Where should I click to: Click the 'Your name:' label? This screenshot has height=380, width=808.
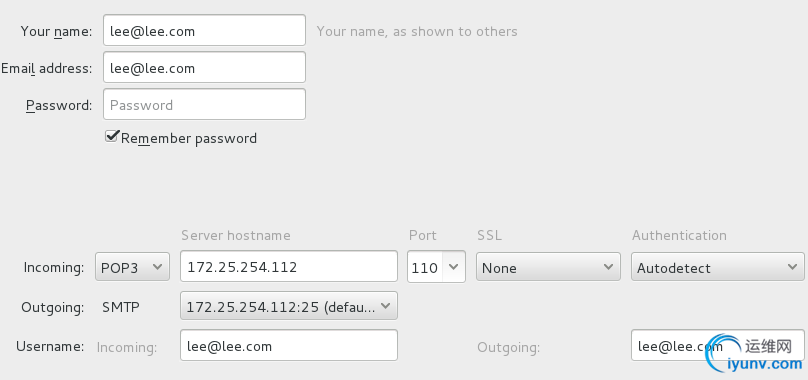pyautogui.click(x=56, y=31)
